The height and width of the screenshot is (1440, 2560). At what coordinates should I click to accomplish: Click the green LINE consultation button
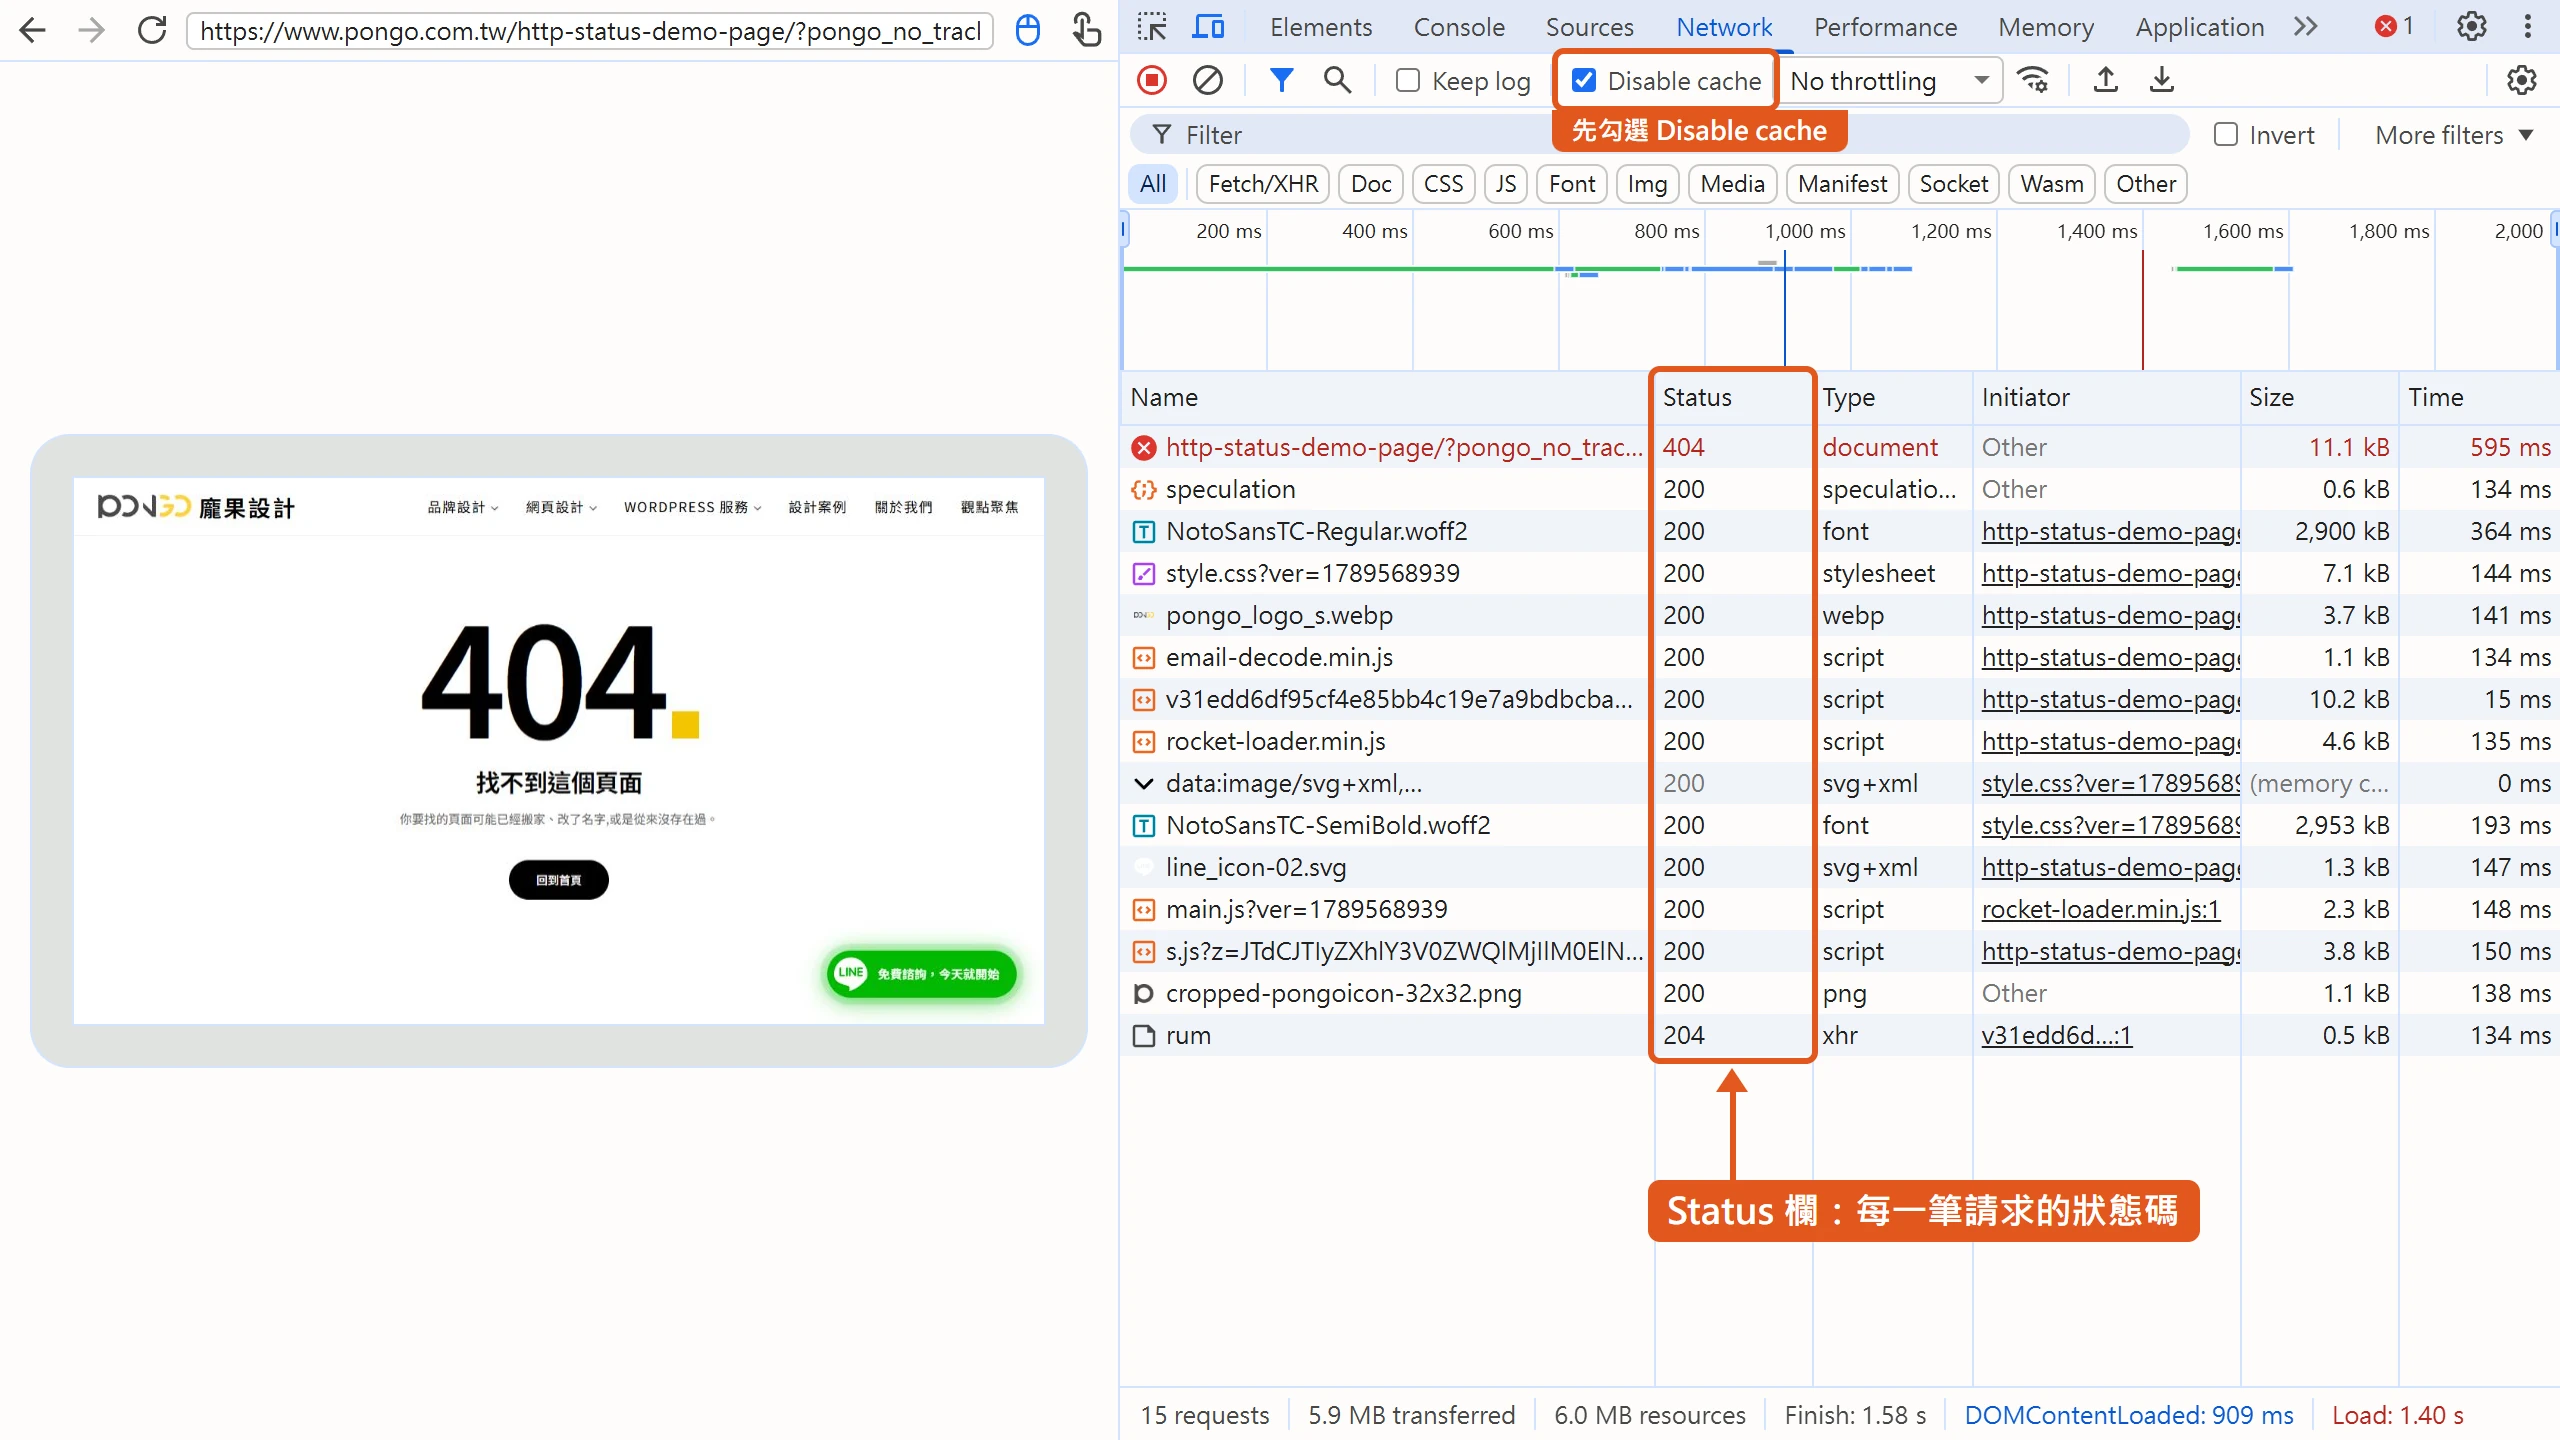(921, 973)
